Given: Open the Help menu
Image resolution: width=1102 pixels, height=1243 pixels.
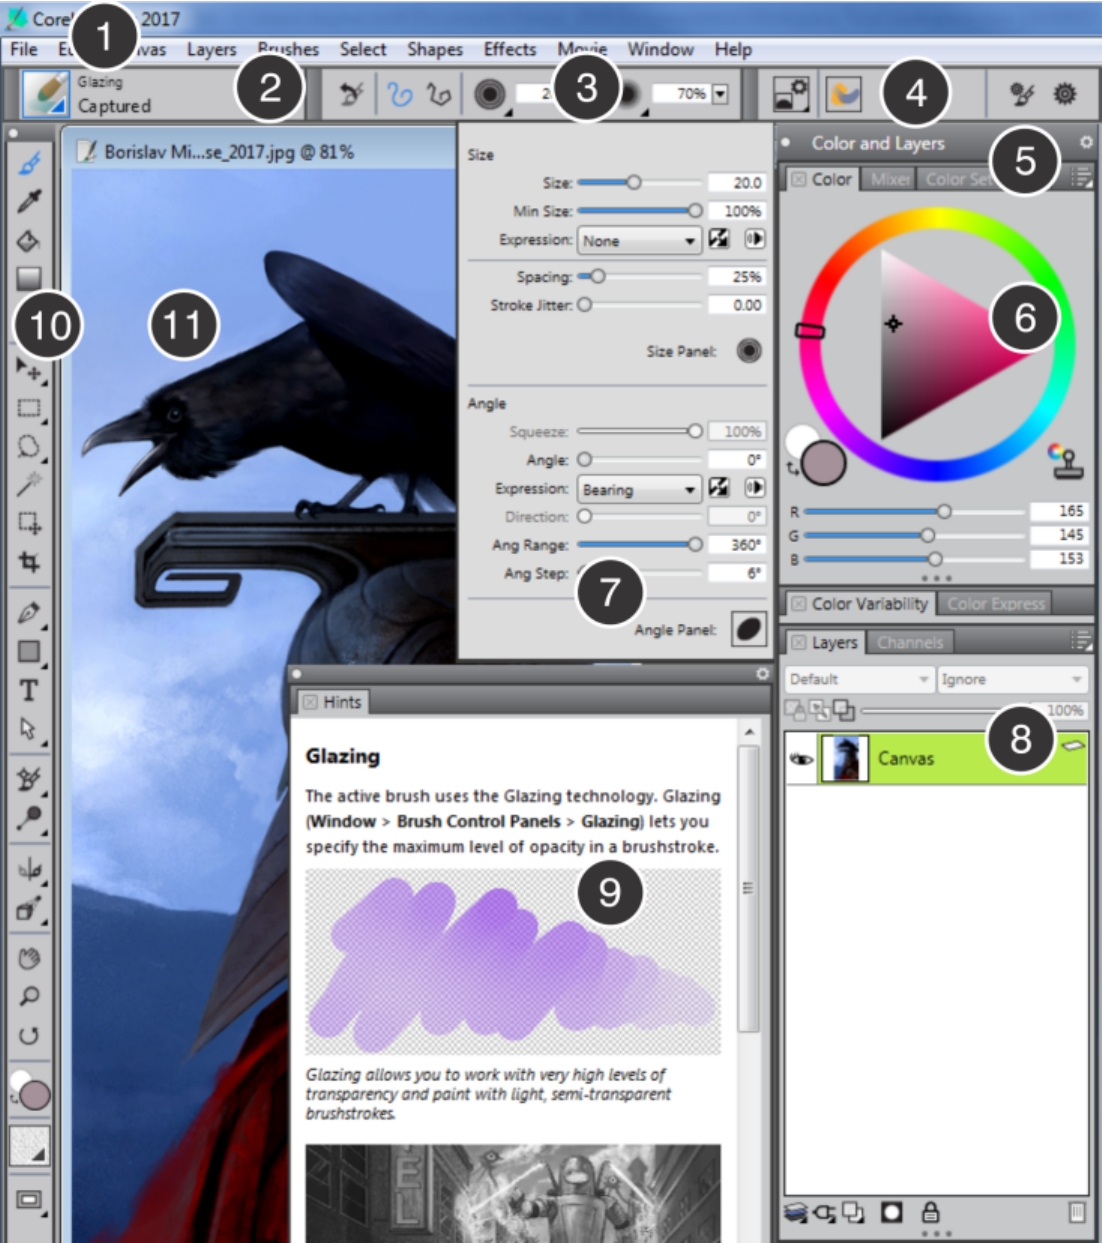Looking at the screenshot, I should 732,49.
